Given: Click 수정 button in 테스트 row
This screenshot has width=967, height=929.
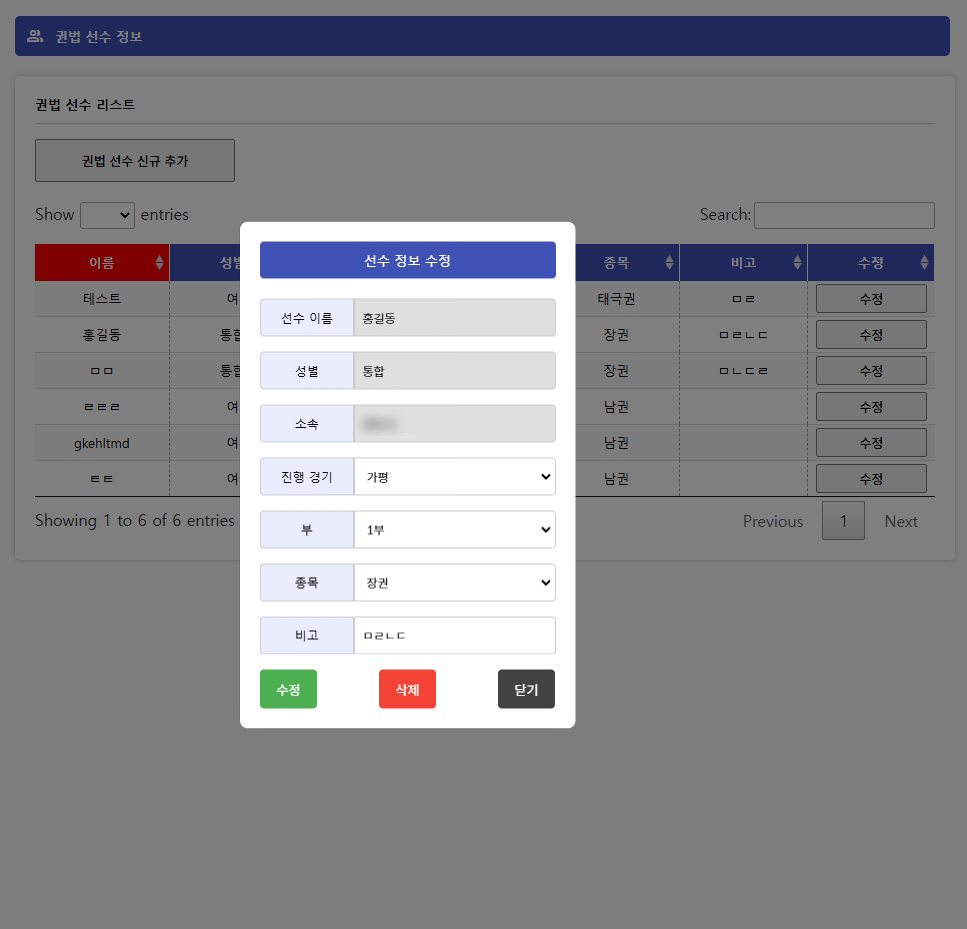Looking at the screenshot, I should (871, 299).
